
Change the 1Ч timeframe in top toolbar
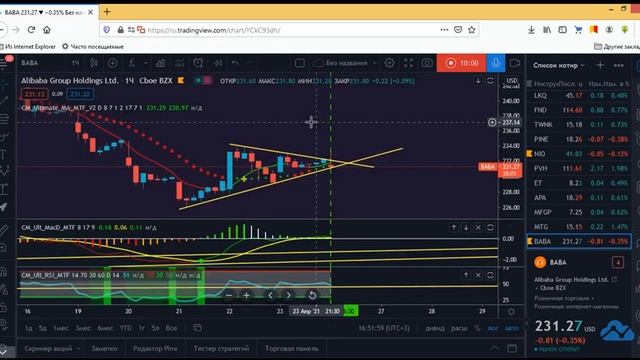coord(76,63)
